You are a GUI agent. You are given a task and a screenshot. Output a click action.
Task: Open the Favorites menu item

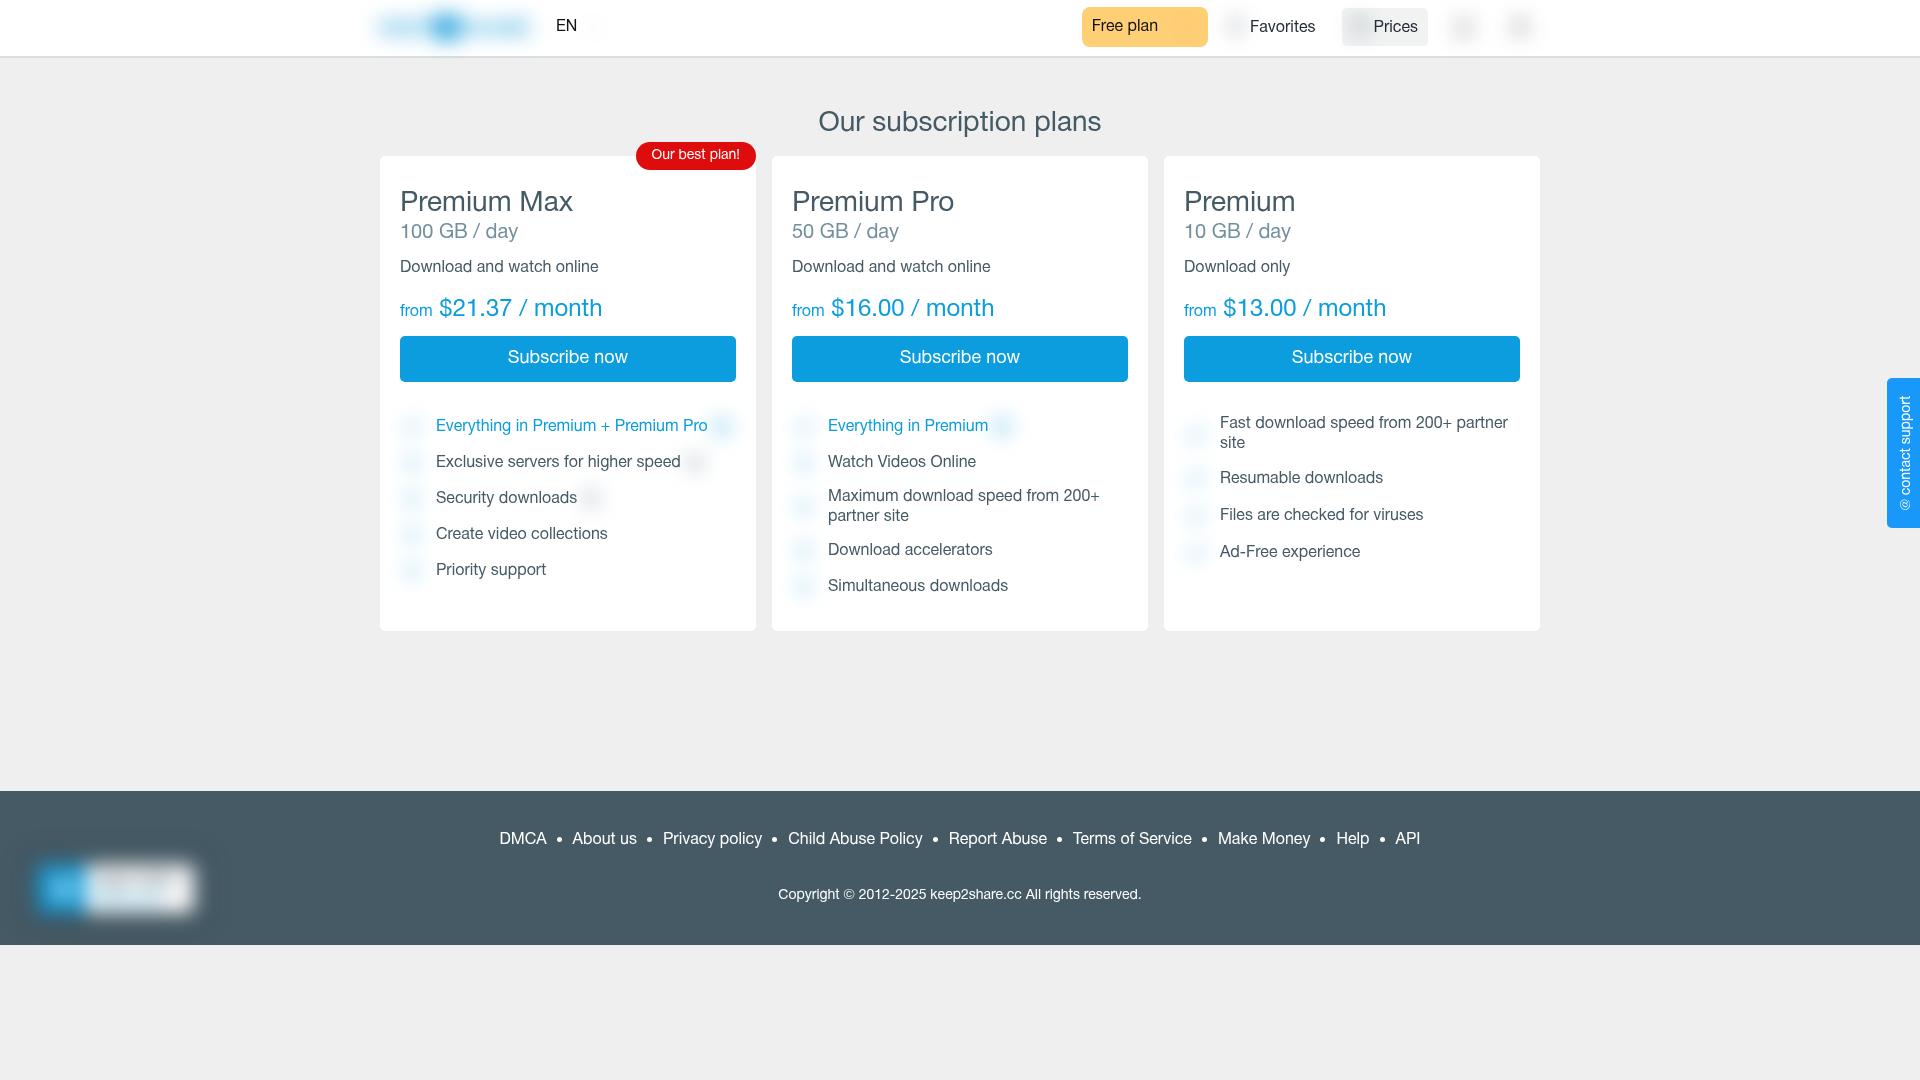[x=1270, y=27]
